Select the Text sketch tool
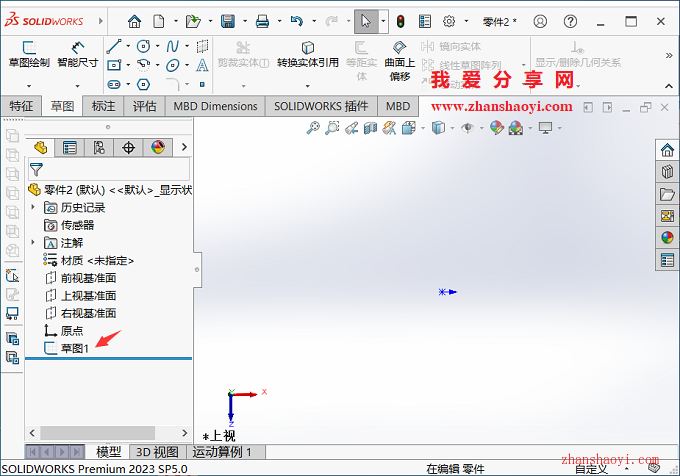The width and height of the screenshot is (680, 476). tap(202, 65)
